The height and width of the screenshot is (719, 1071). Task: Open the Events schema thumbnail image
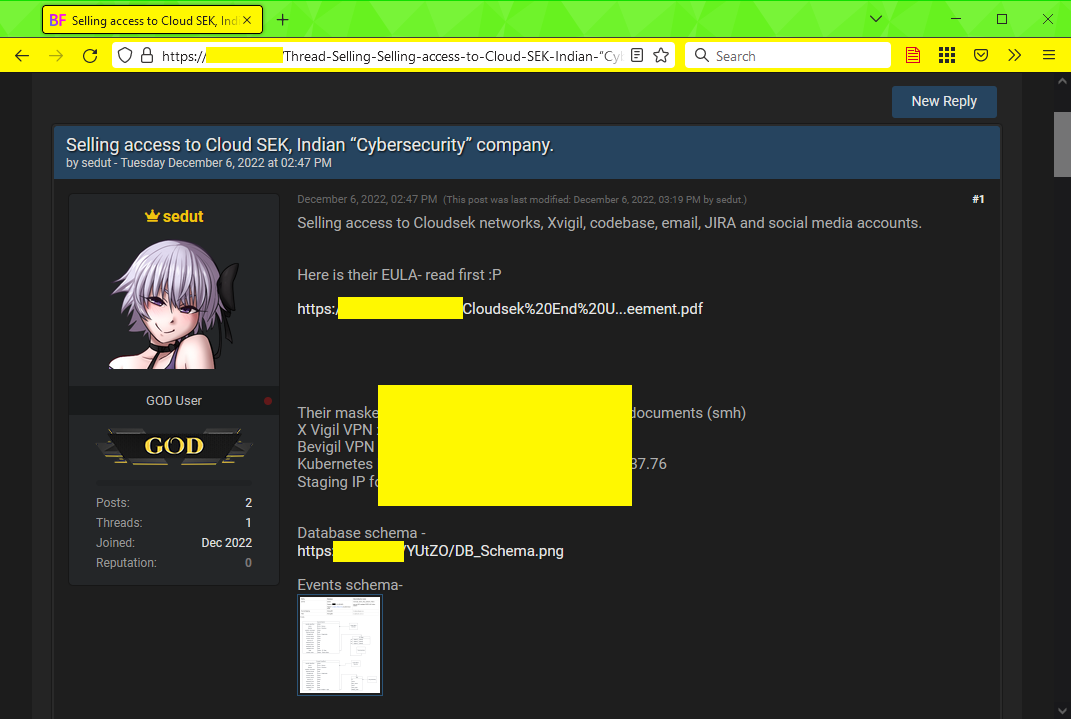(x=339, y=645)
